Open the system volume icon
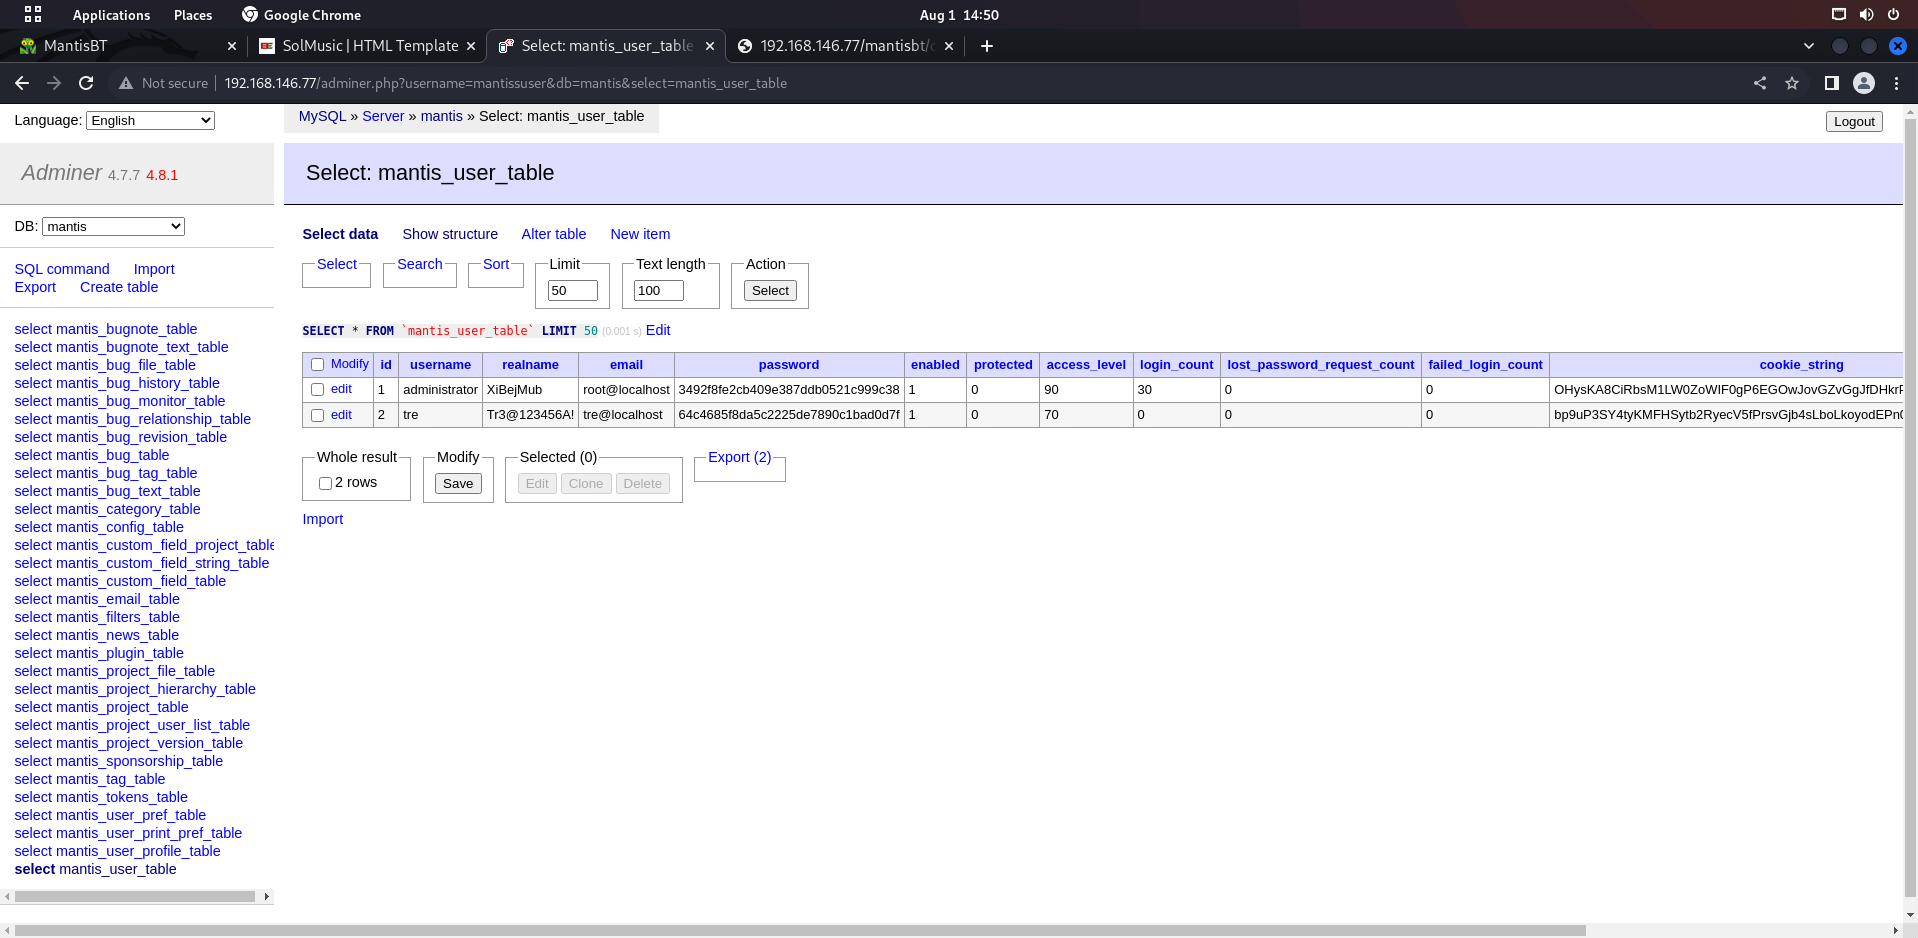The image size is (1918, 938). tap(1866, 14)
